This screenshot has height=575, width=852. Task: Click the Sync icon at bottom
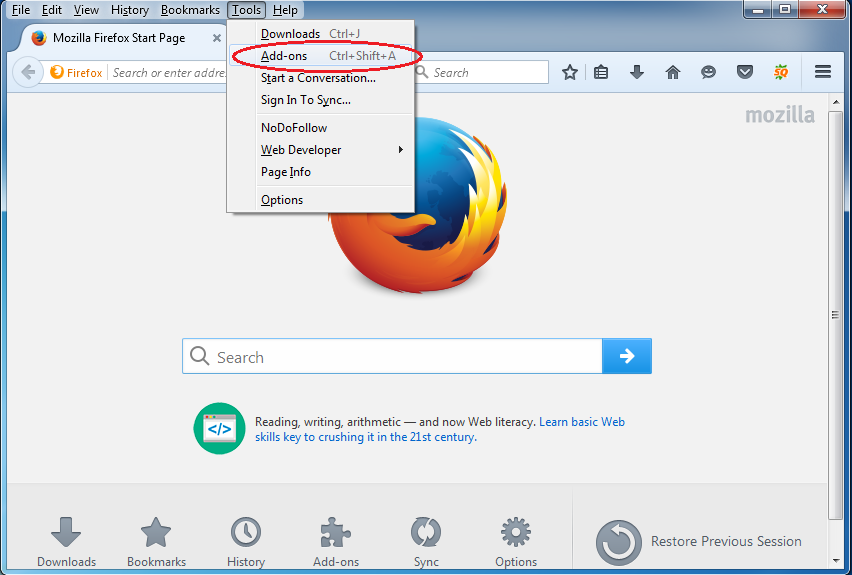[426, 541]
